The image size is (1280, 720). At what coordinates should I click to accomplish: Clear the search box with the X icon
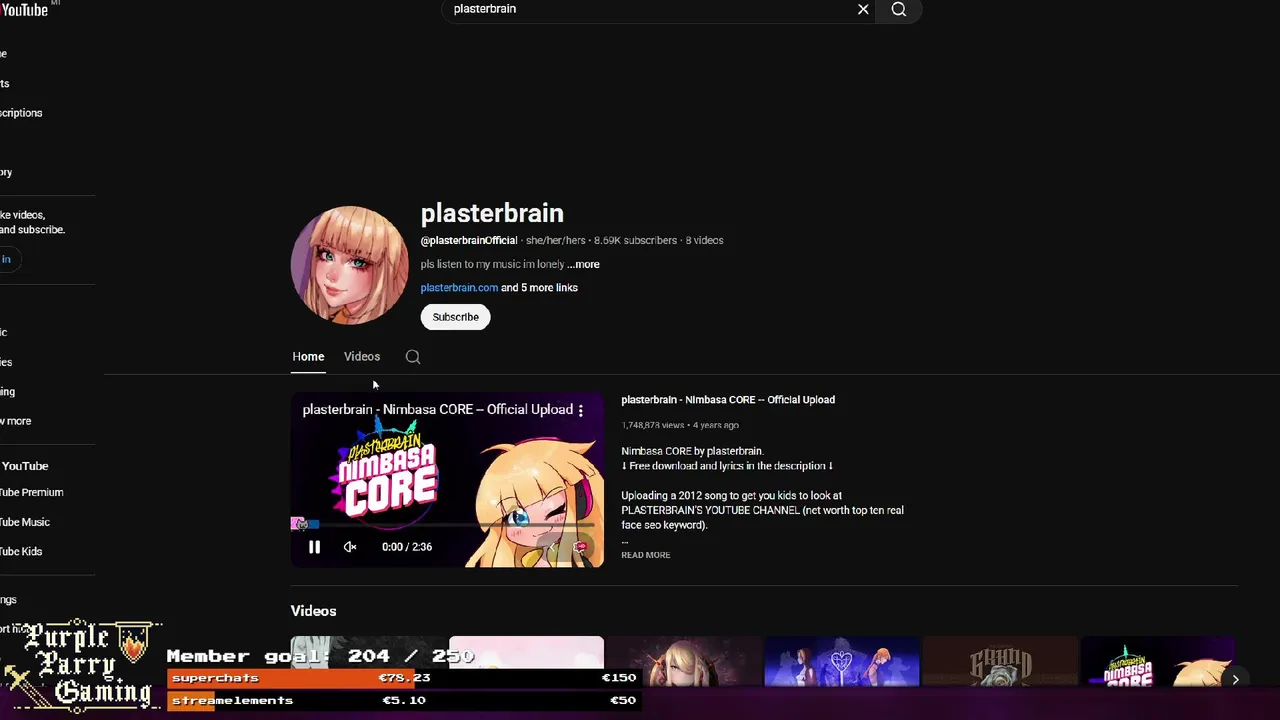(x=863, y=9)
